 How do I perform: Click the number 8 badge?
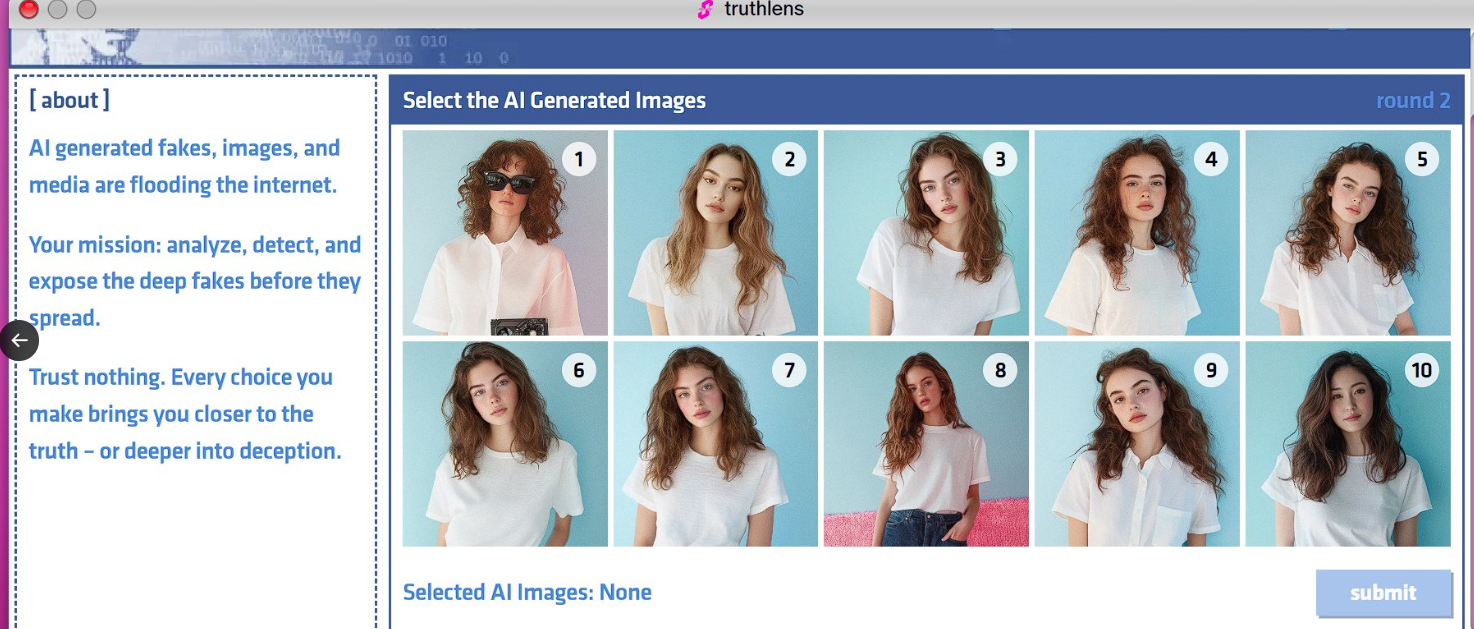point(1000,370)
